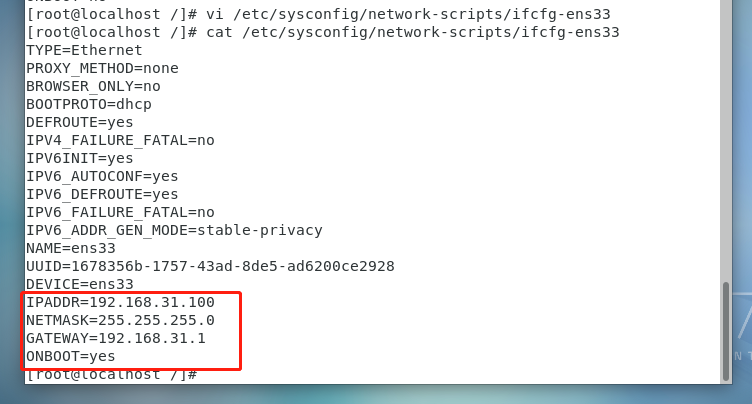752x404 pixels.
Task: Click the cat ifcfg-ens33 command line
Action: pyautogui.click(x=323, y=32)
